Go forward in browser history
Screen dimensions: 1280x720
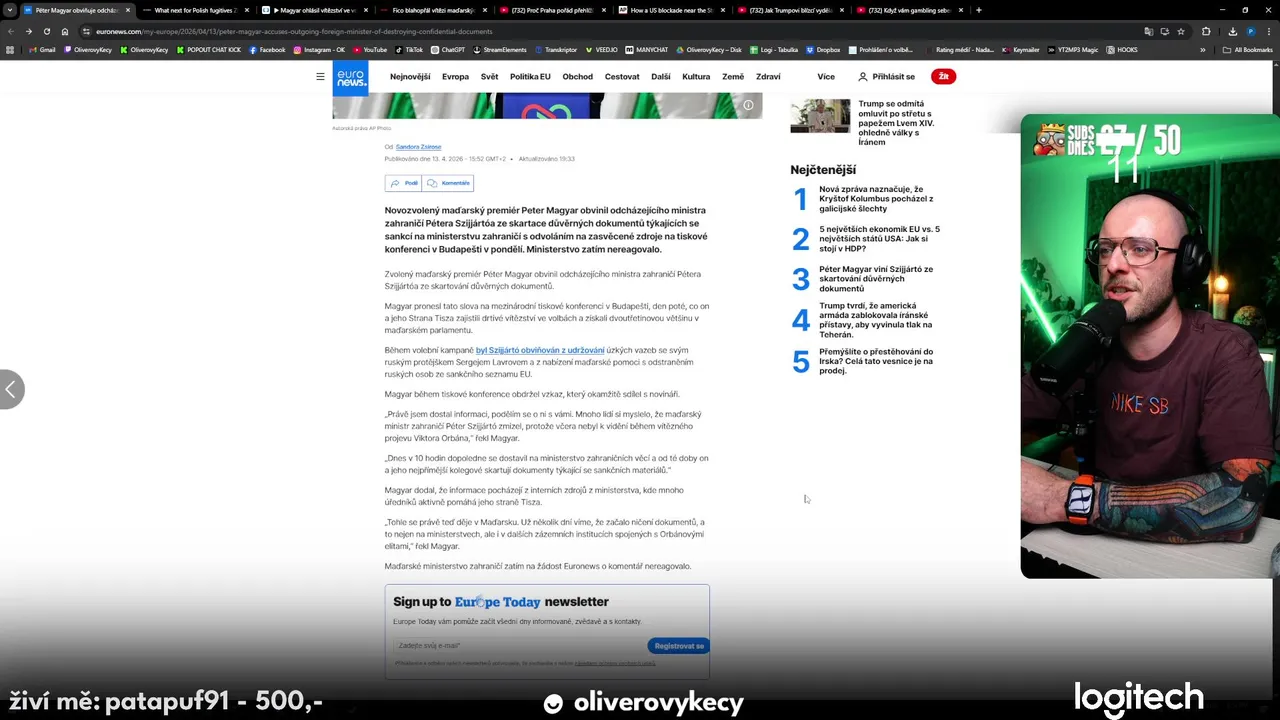point(29,31)
